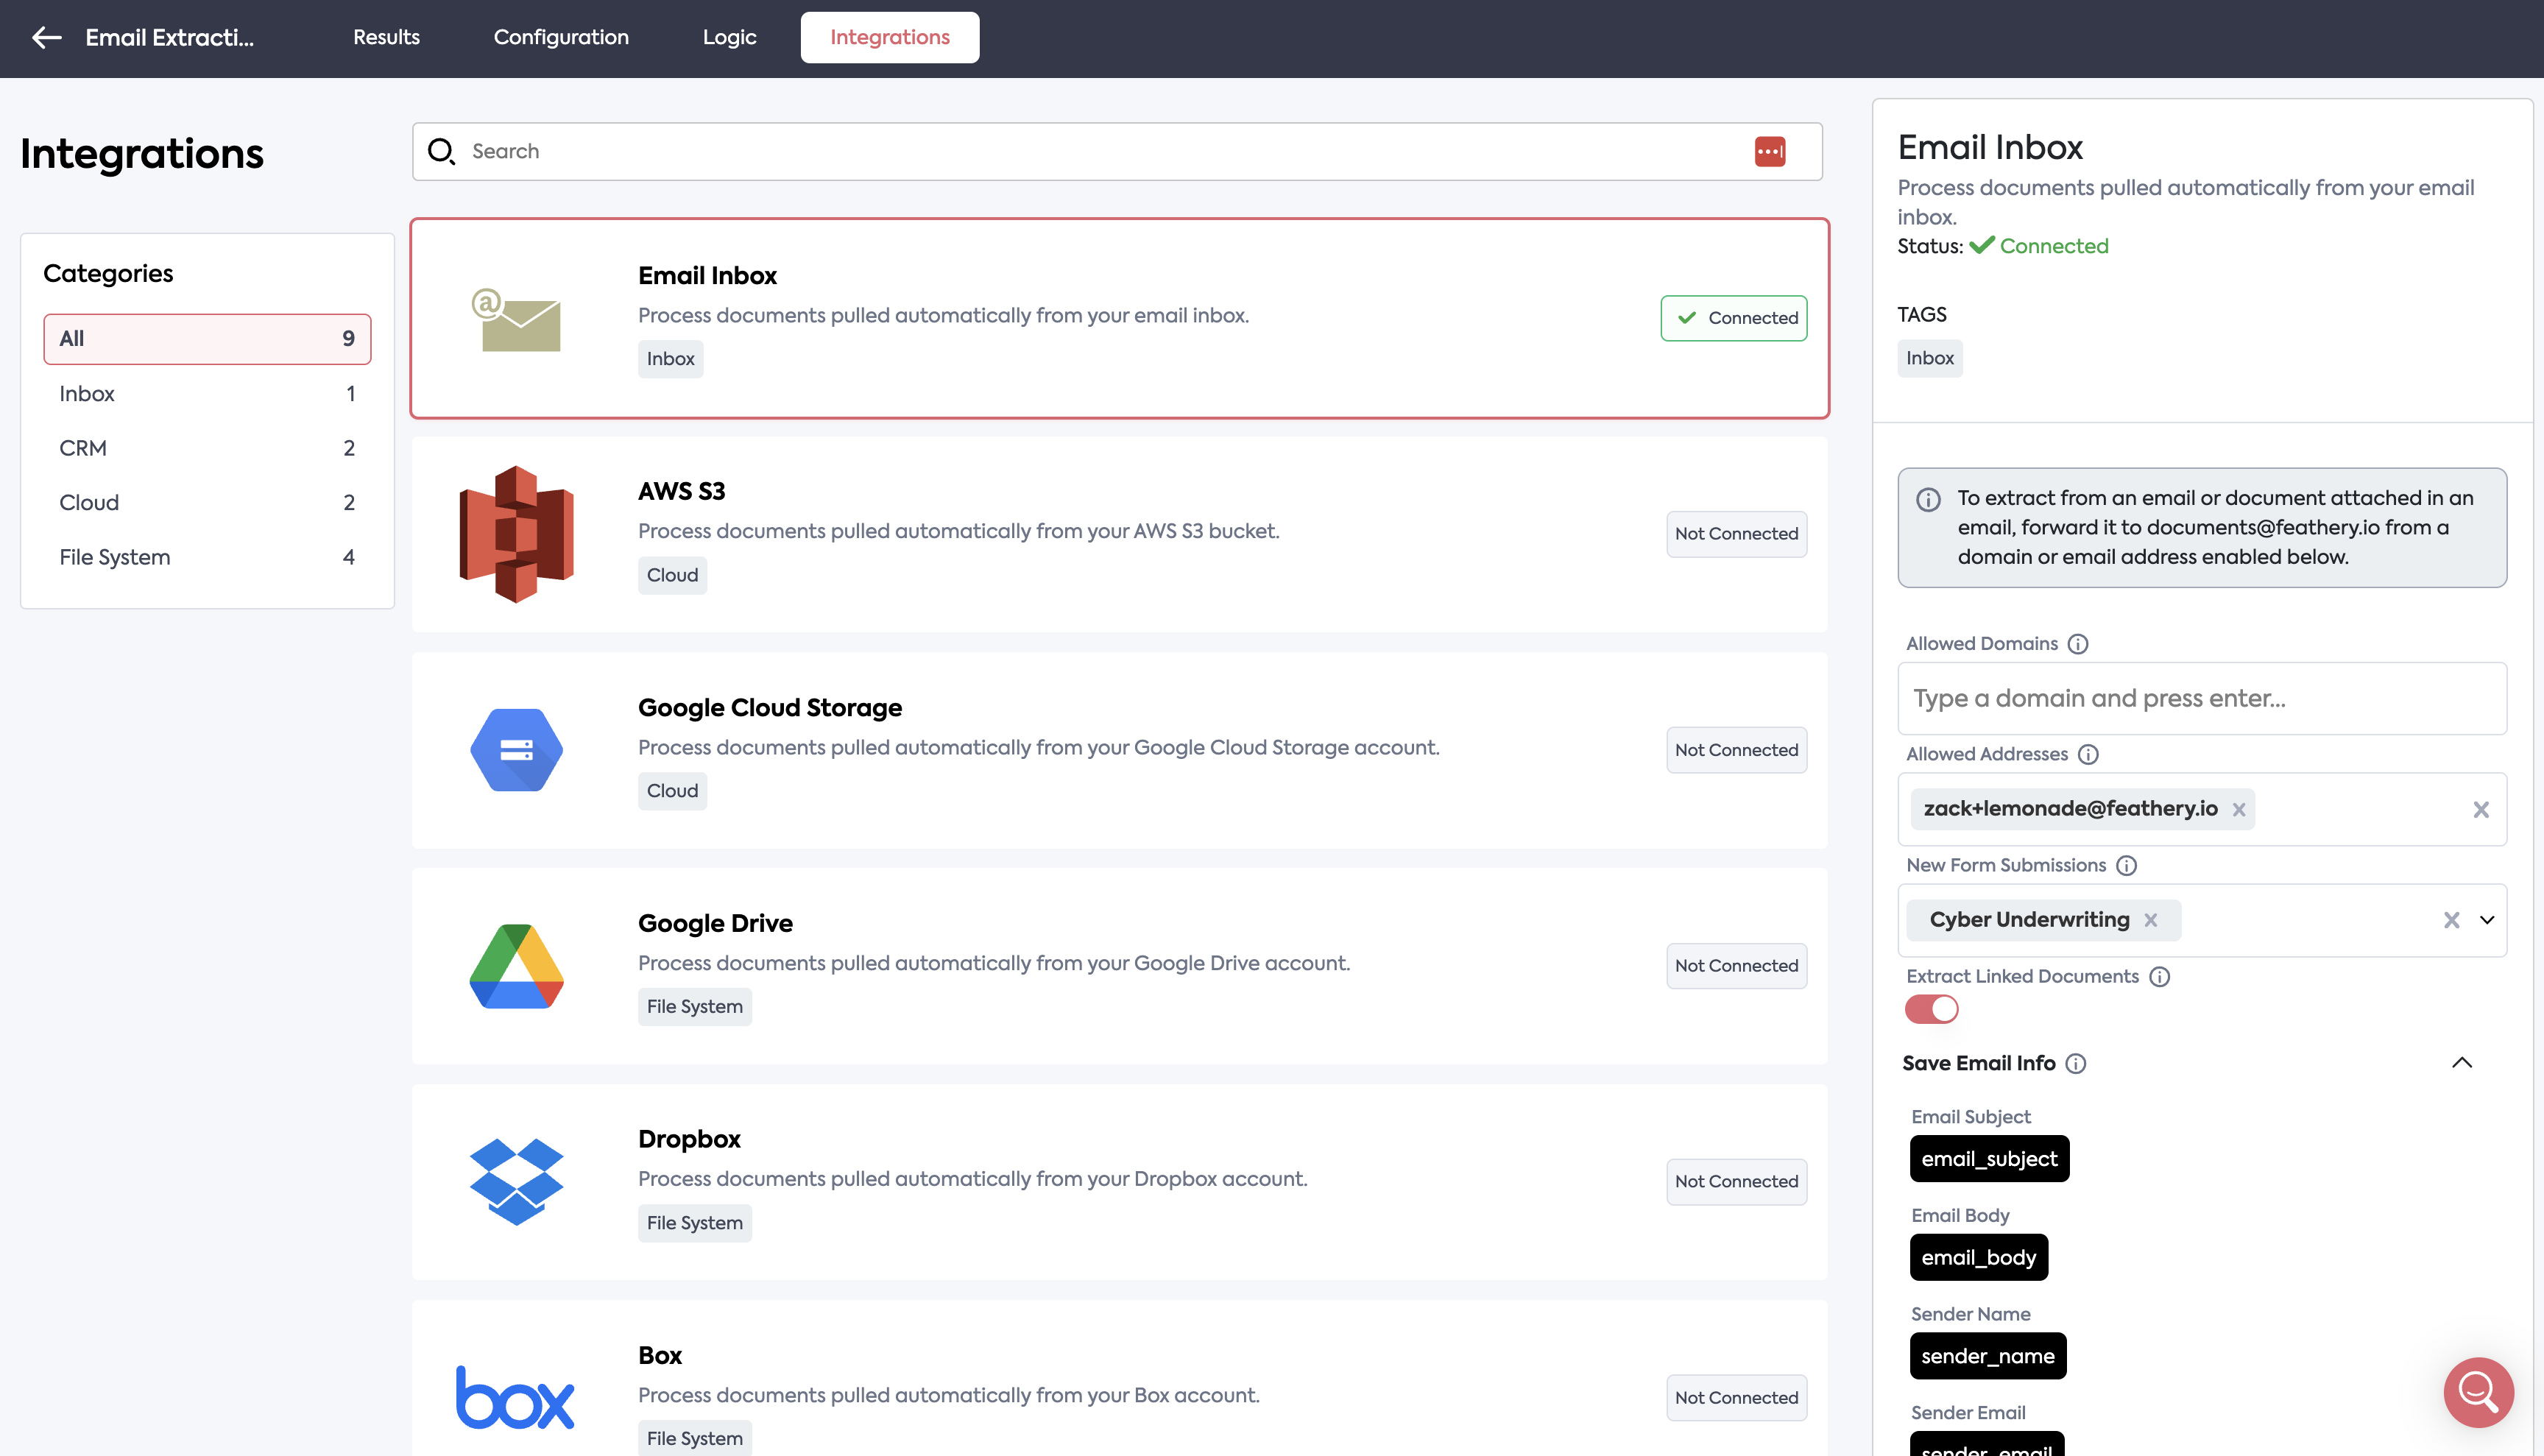The image size is (2544, 1456).
Task: Click the AWS S3 logo
Action: pos(516,534)
